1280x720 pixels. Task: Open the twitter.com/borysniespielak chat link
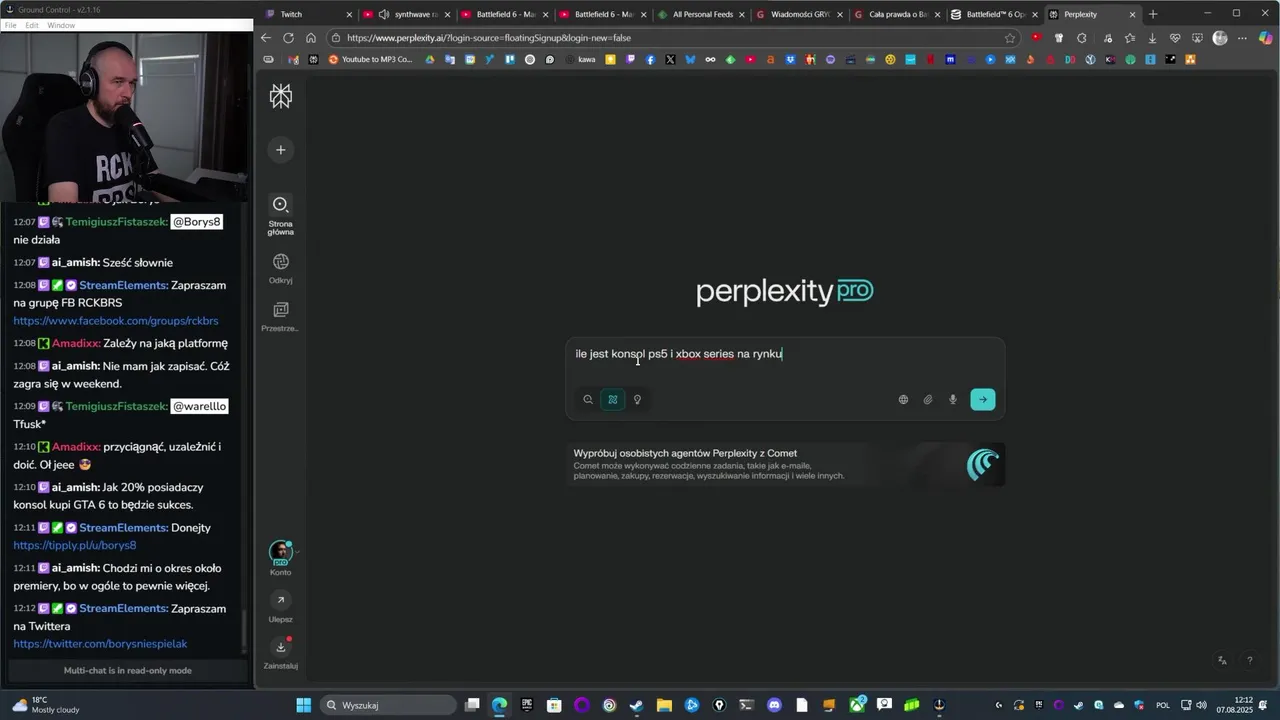coord(100,644)
